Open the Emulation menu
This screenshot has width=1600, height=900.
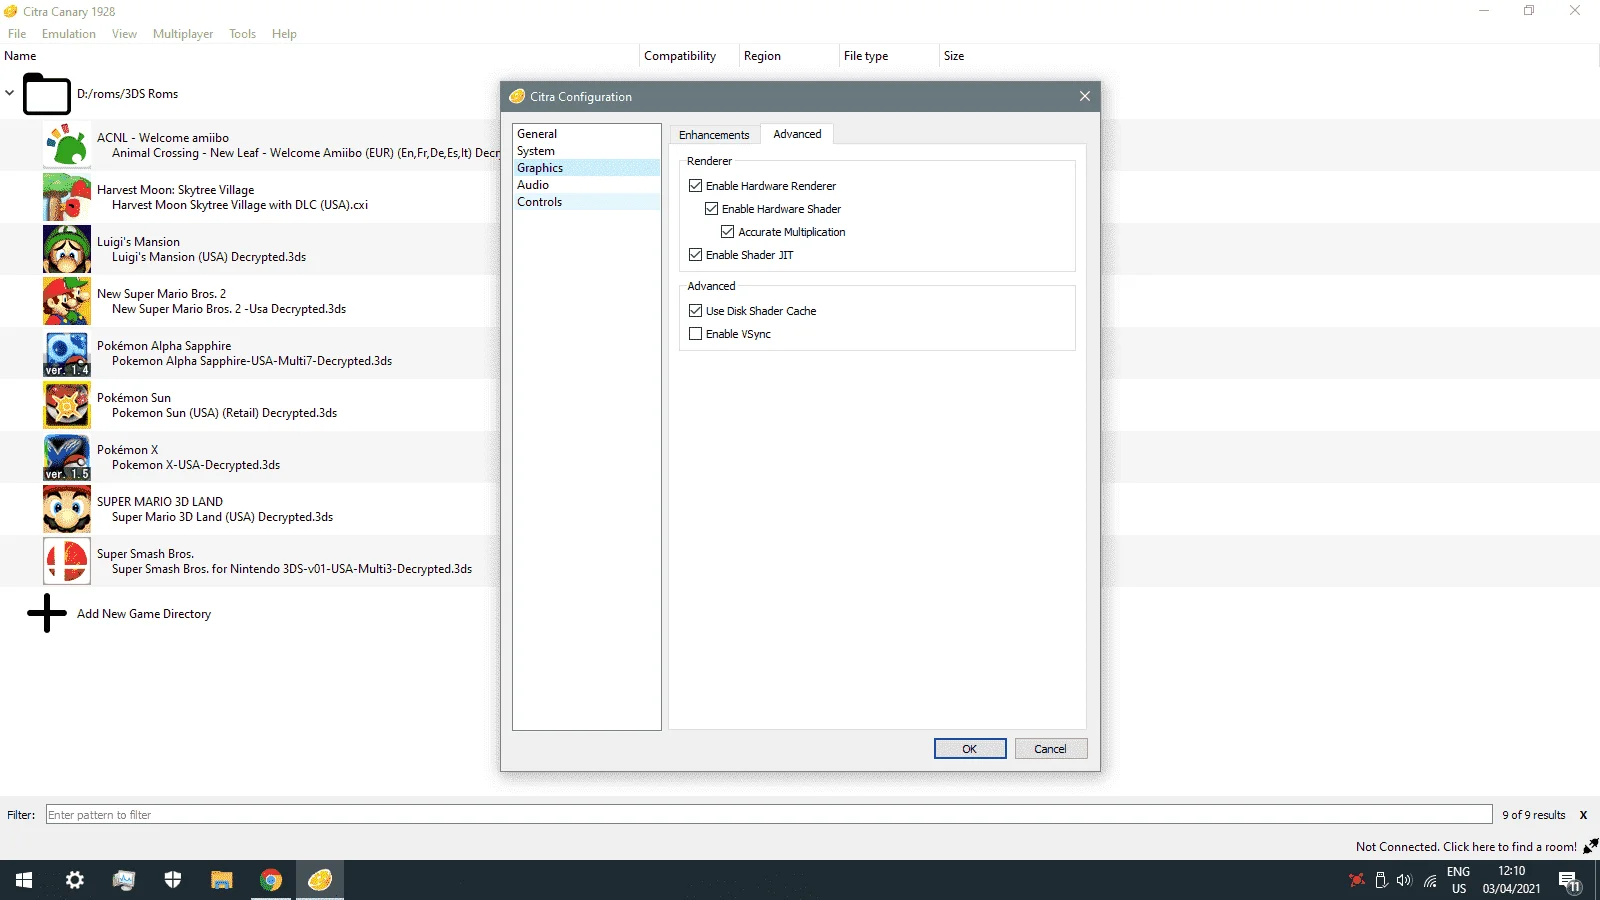pyautogui.click(x=69, y=34)
